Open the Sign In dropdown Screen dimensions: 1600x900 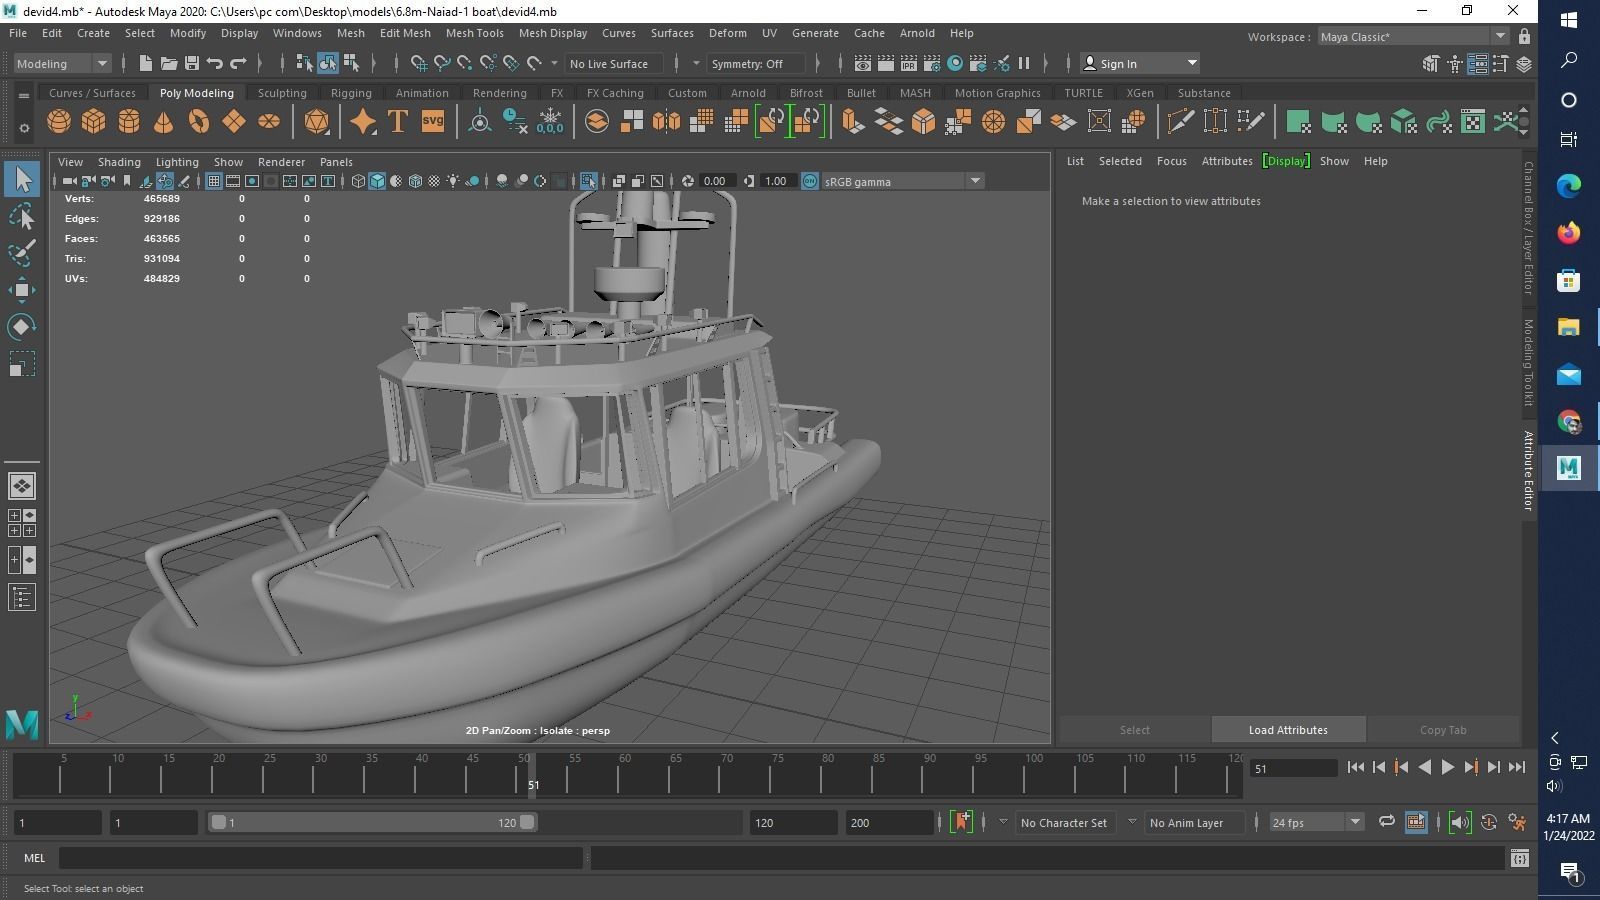(x=1140, y=63)
